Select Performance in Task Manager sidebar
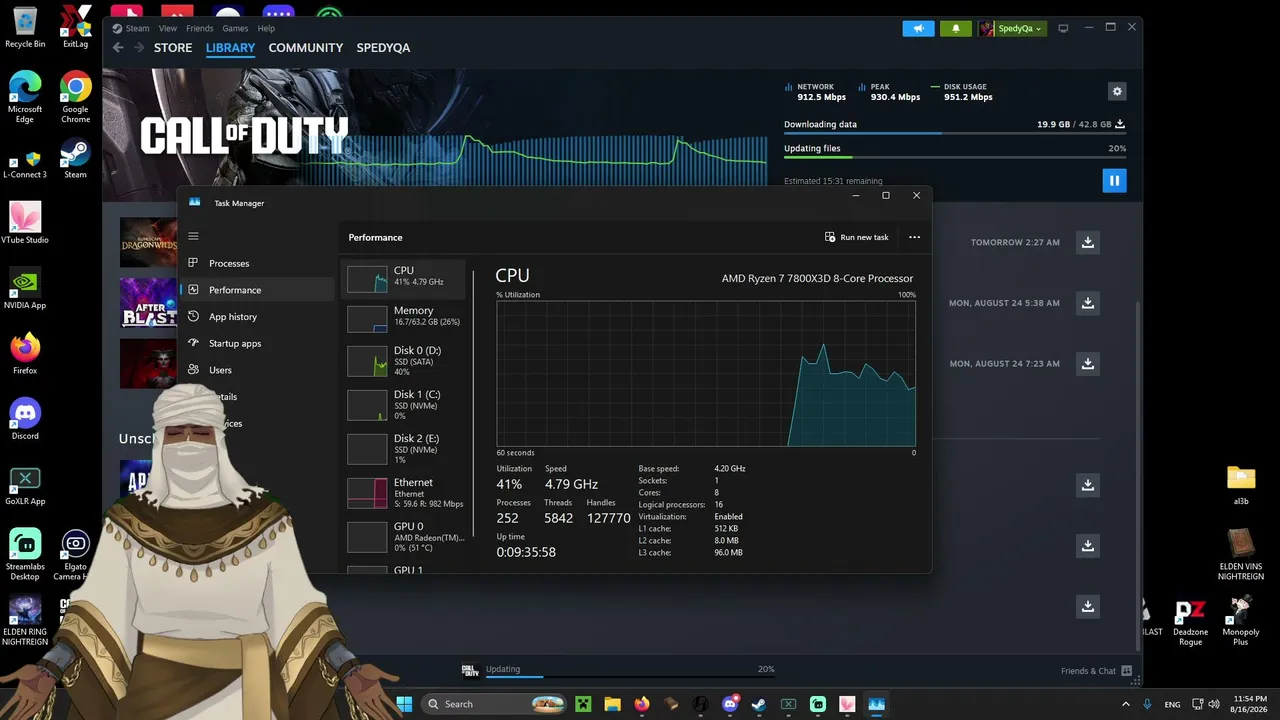The width and height of the screenshot is (1280, 720). tap(256, 290)
